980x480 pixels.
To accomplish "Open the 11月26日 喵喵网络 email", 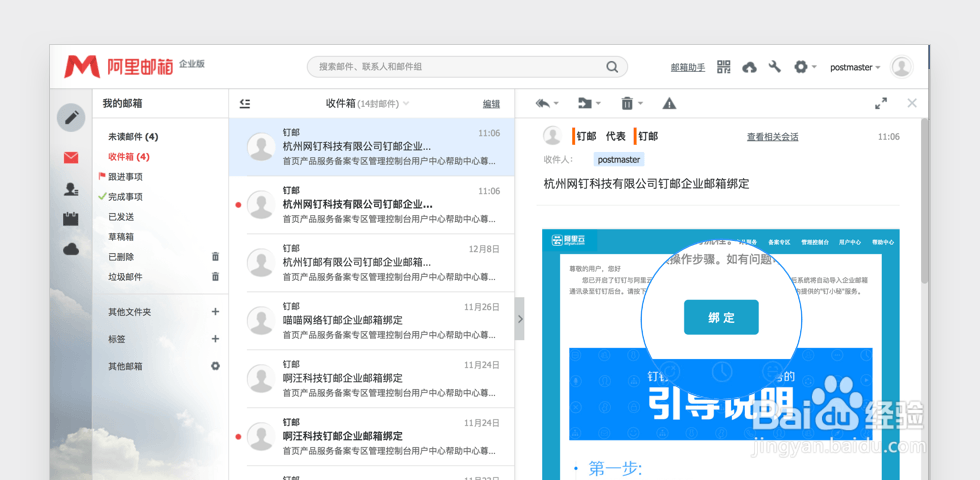I will click(372, 321).
